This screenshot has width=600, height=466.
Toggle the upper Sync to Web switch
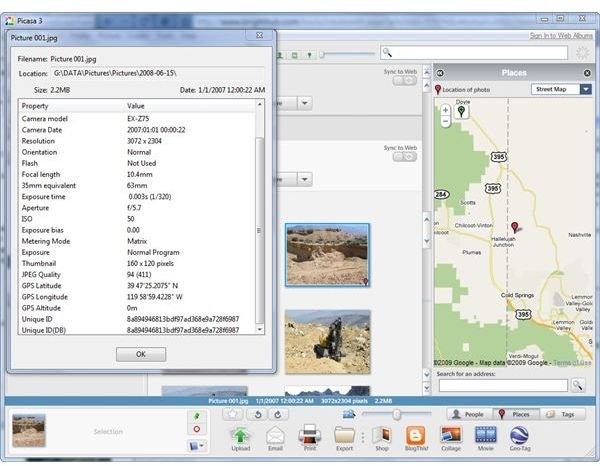404,81
